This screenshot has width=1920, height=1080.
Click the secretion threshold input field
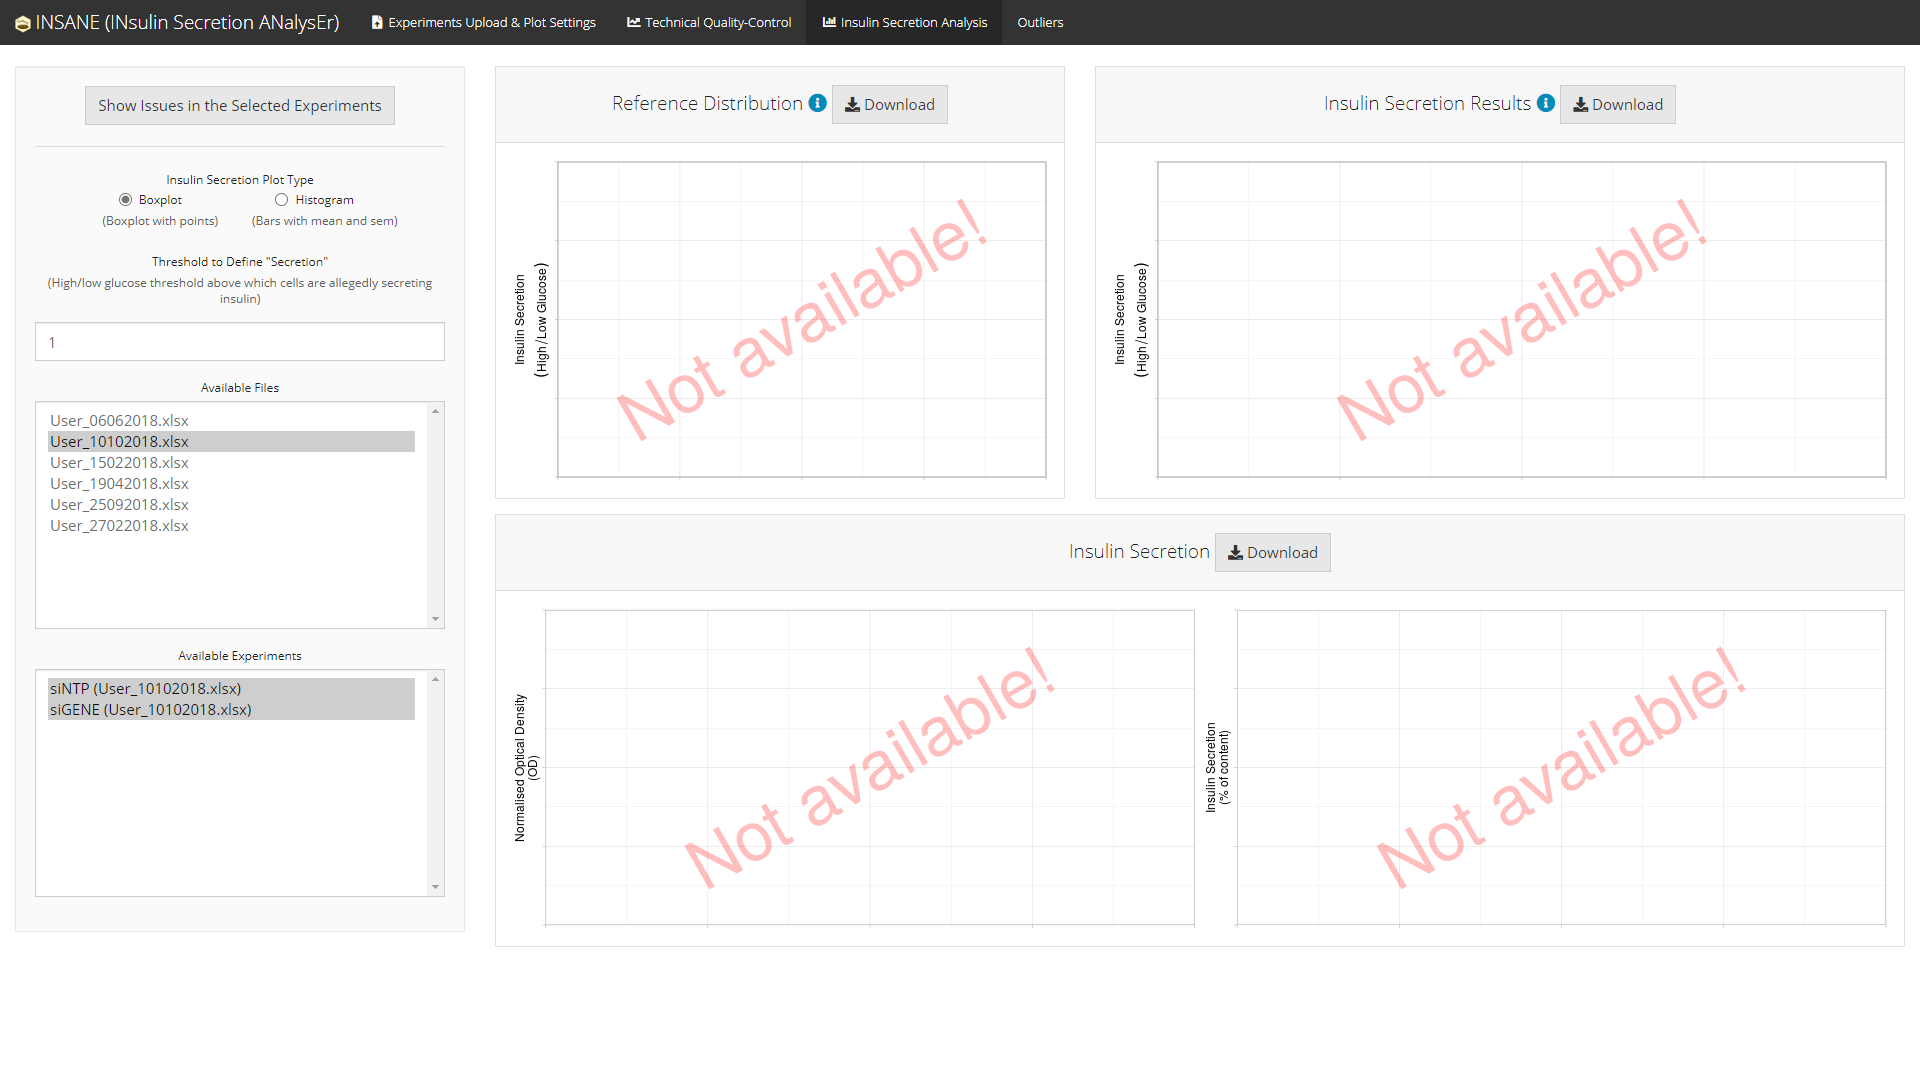pyautogui.click(x=240, y=342)
